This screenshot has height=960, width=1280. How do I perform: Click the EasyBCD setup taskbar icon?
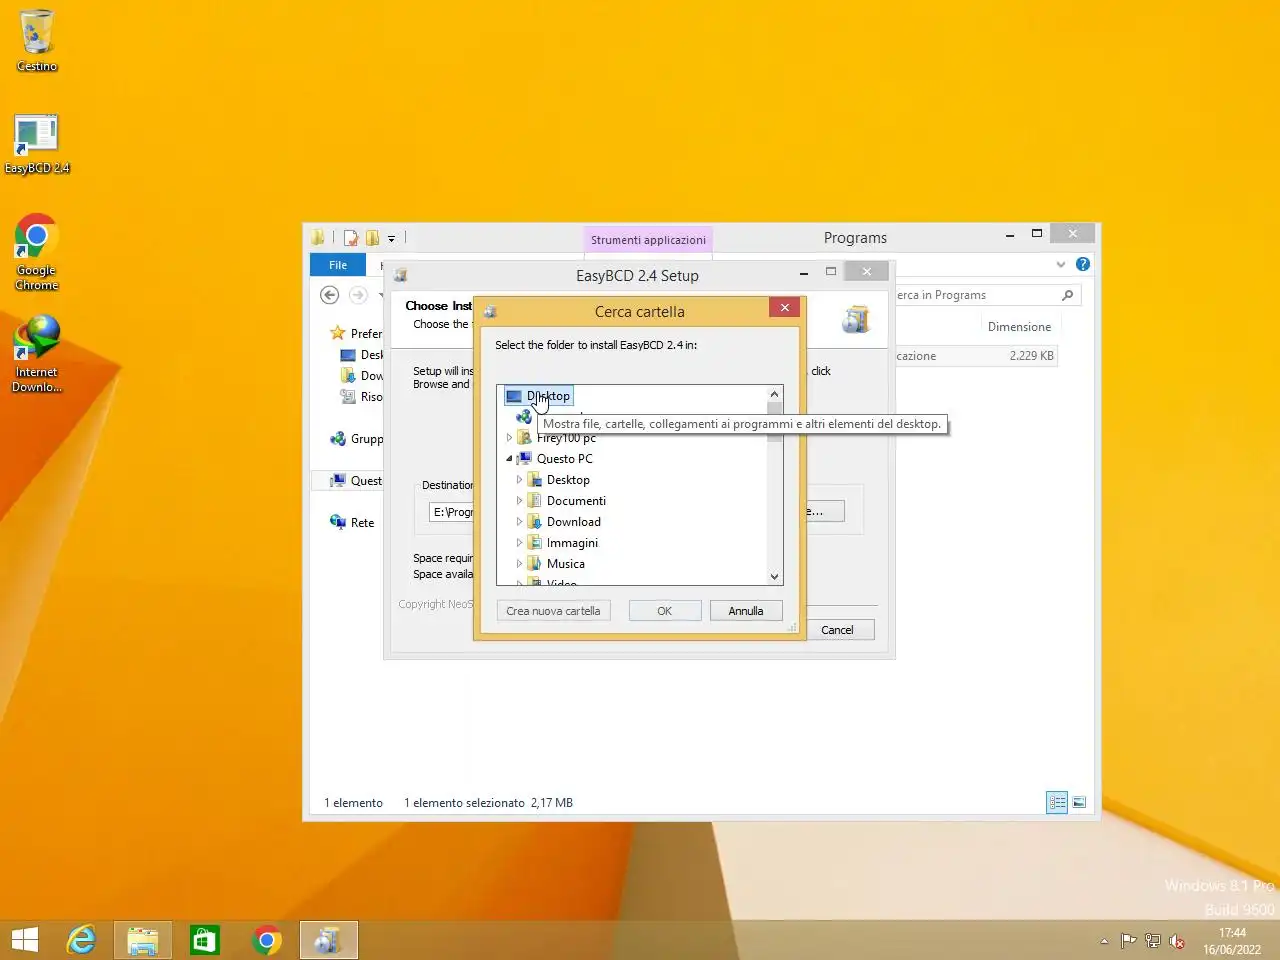(x=328, y=940)
